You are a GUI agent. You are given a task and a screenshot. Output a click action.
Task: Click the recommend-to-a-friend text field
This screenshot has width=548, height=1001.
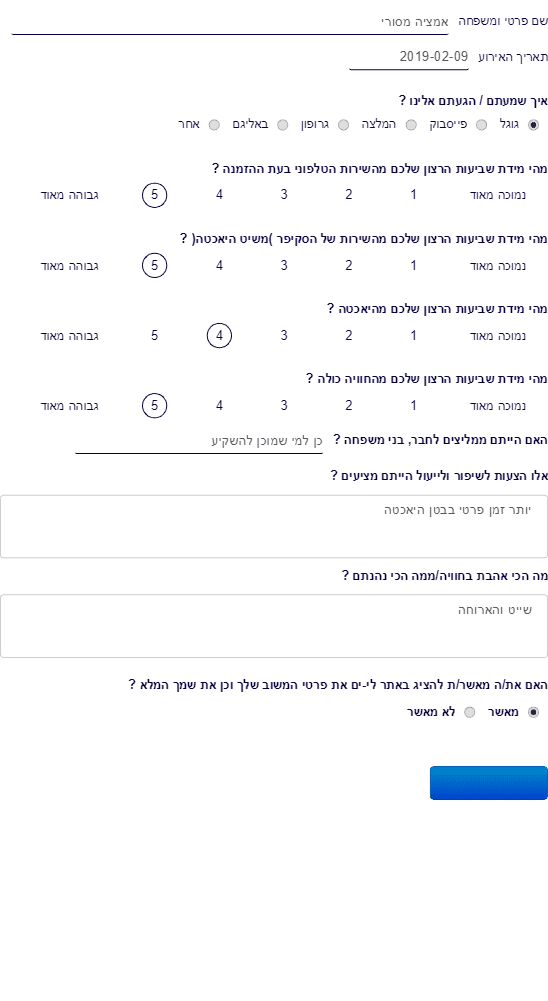click(199, 442)
